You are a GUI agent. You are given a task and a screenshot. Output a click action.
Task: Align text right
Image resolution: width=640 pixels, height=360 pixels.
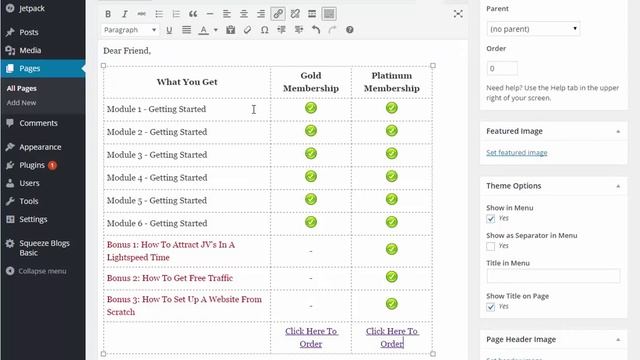[261, 14]
